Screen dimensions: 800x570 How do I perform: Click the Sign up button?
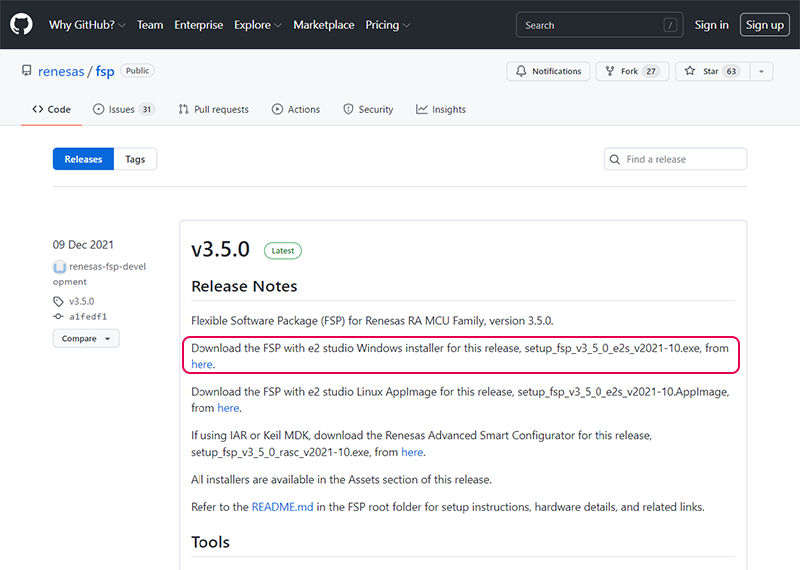pyautogui.click(x=764, y=24)
